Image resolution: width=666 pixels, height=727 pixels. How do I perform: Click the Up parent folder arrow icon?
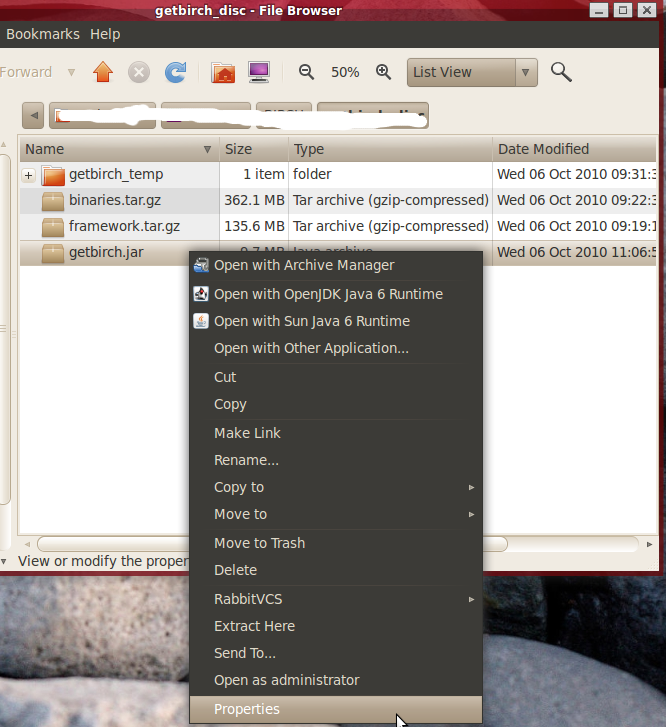103,72
